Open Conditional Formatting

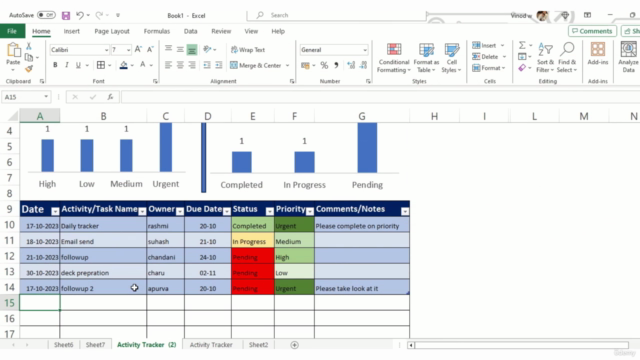click(x=393, y=58)
